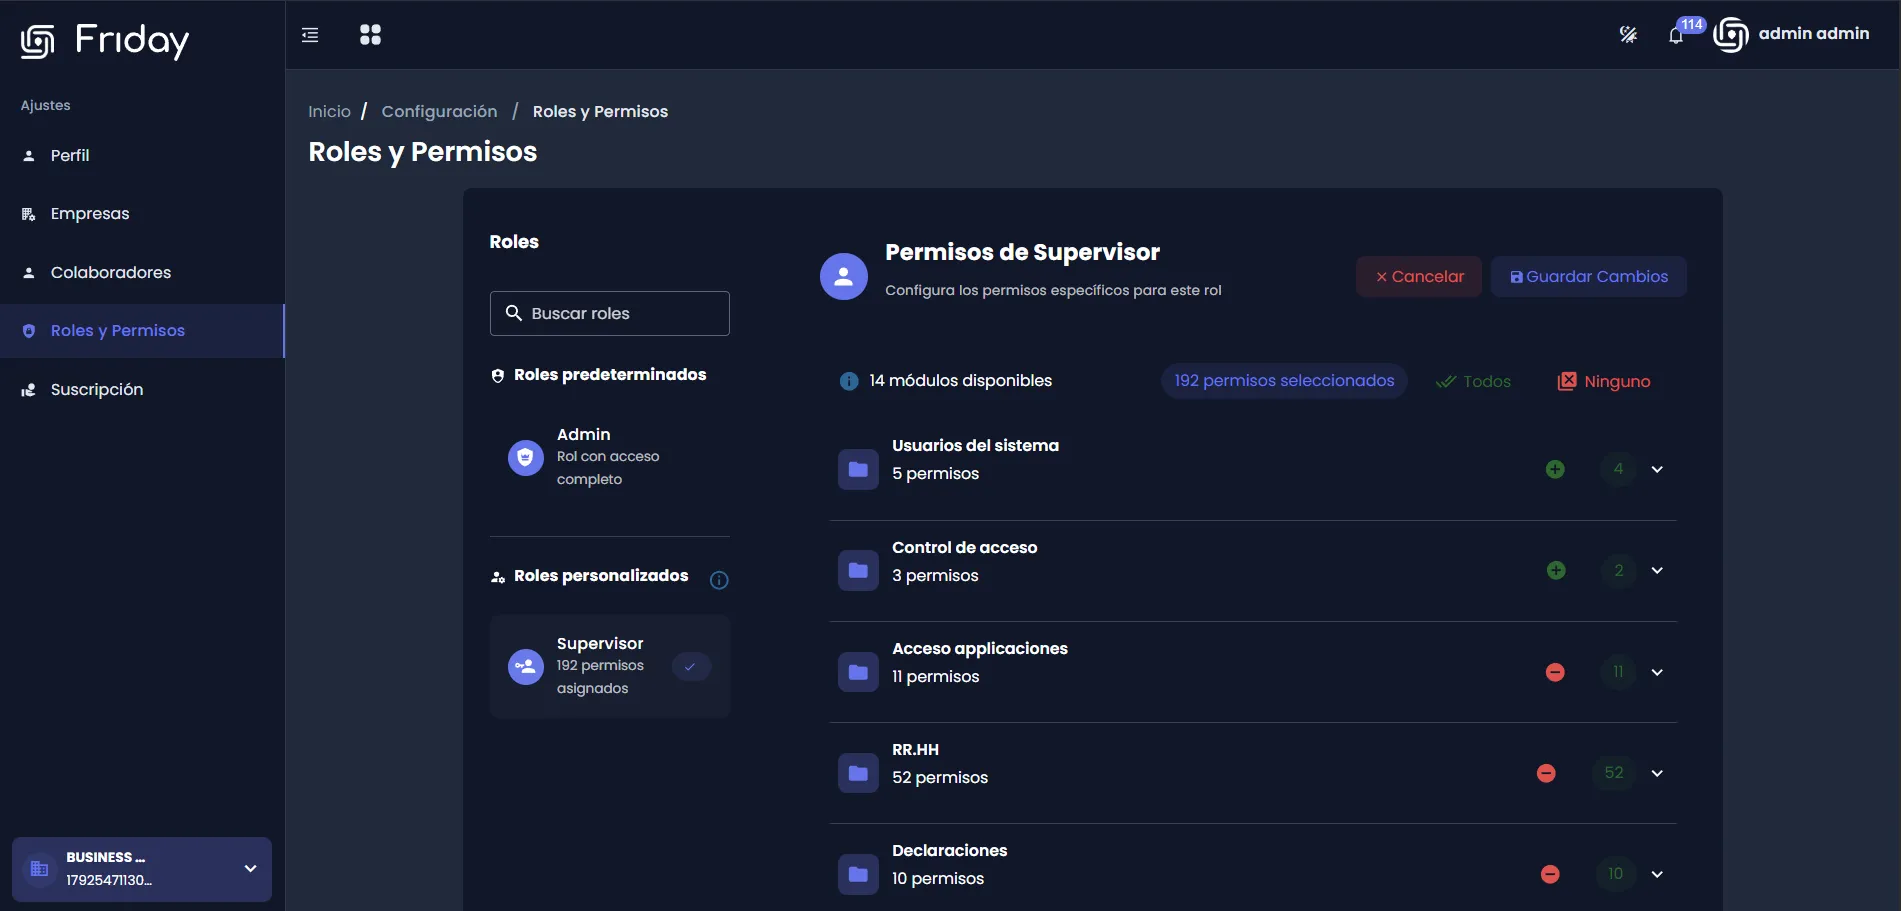Screen dimensions: 1901x911
Task: Click the Supervisor role avatar icon
Action: [526, 666]
